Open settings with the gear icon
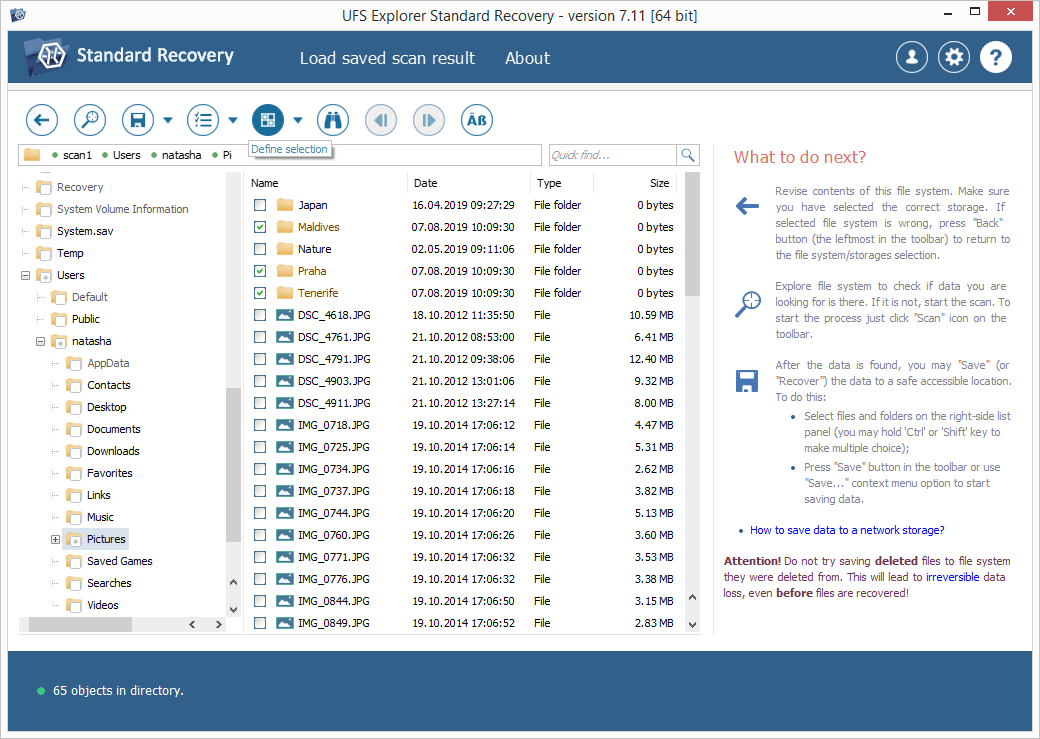 tap(954, 57)
